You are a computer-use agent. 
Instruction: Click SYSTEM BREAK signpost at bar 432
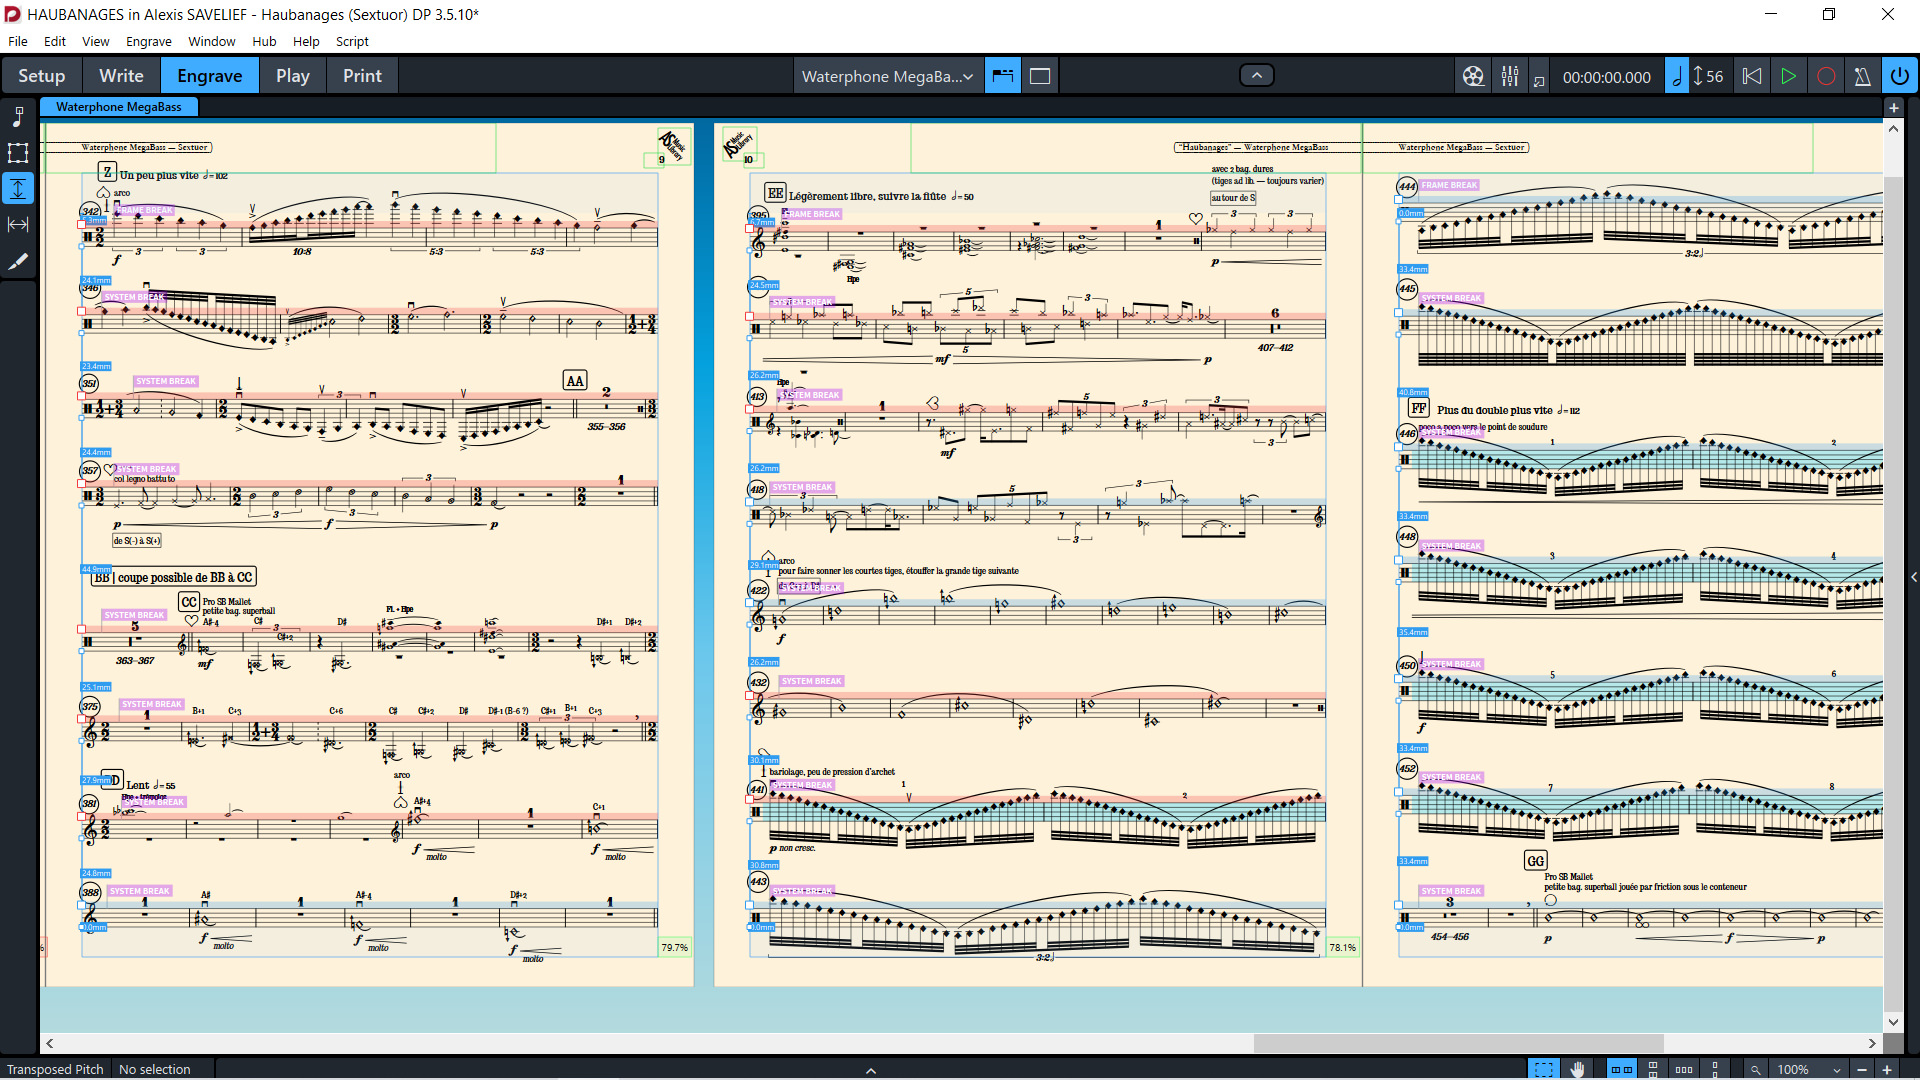click(812, 681)
